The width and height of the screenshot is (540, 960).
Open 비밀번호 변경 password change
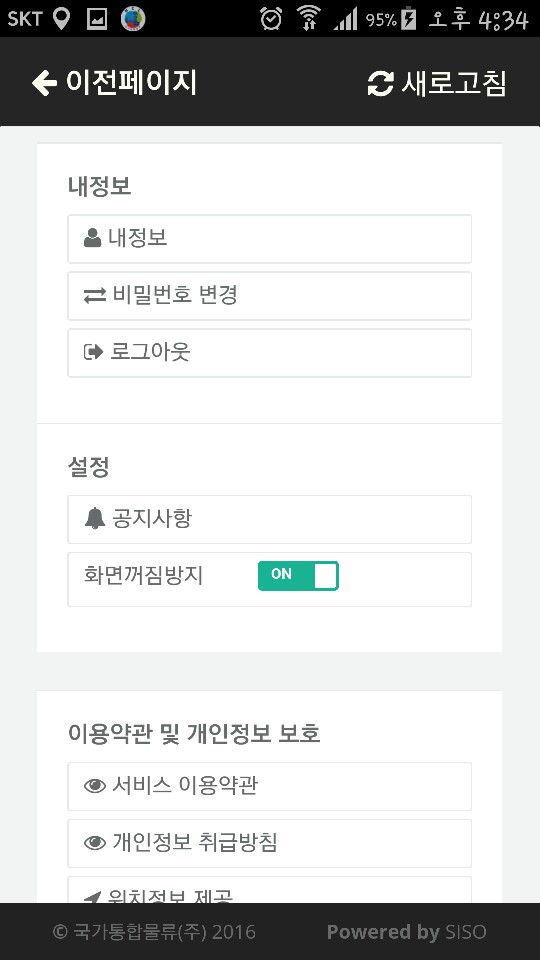click(269, 296)
